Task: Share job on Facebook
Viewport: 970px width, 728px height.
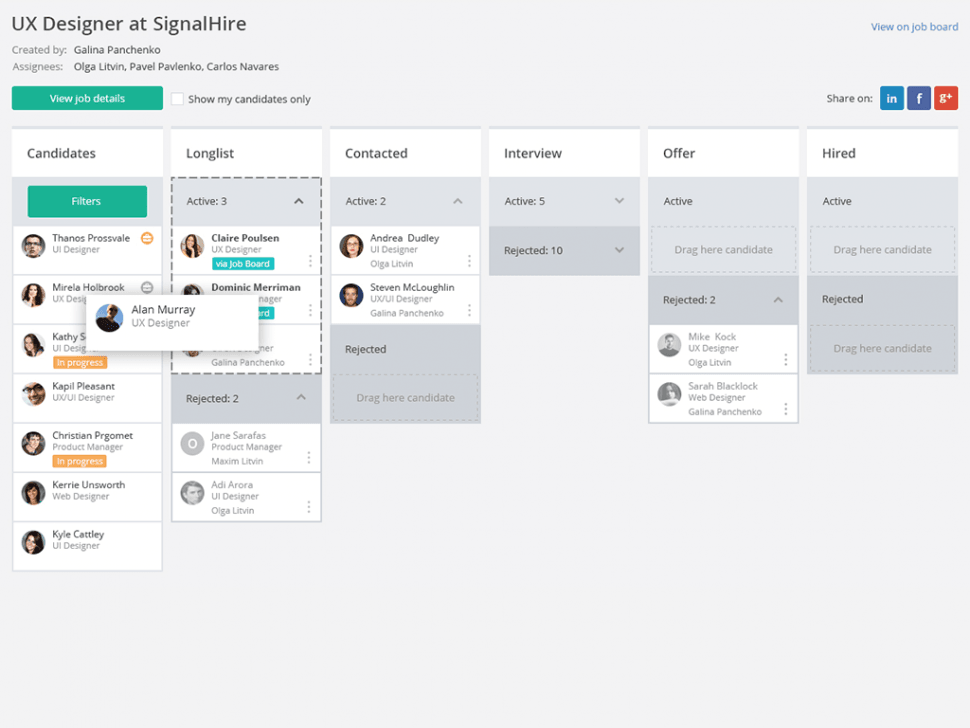Action: pos(919,98)
